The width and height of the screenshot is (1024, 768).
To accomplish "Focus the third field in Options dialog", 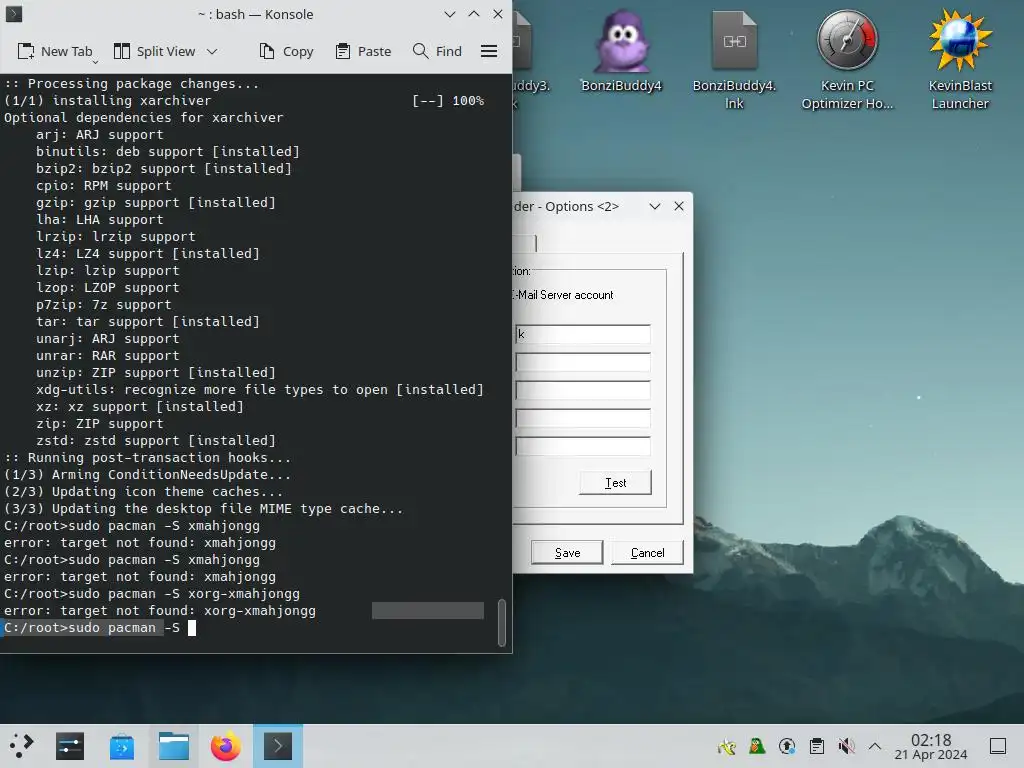I will click(582, 390).
